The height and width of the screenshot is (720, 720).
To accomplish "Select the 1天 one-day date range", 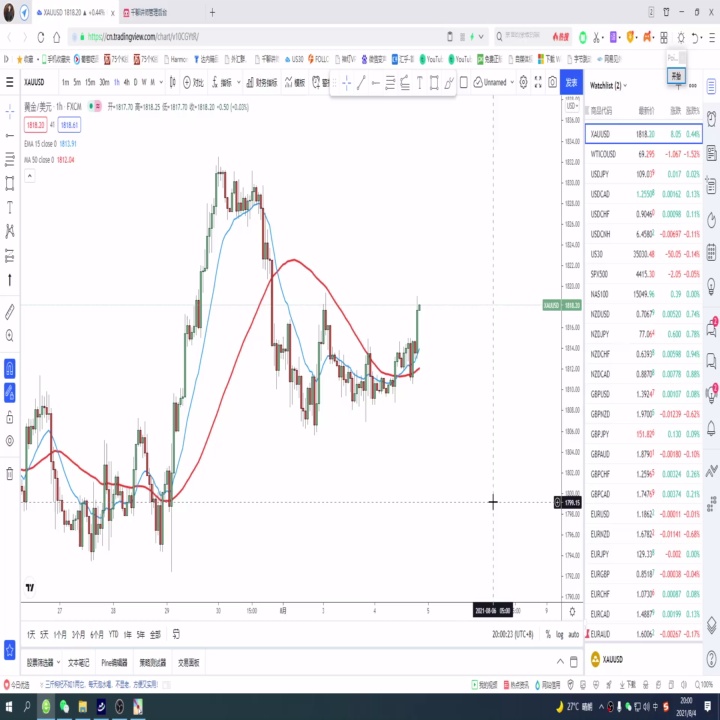I will [31, 634].
